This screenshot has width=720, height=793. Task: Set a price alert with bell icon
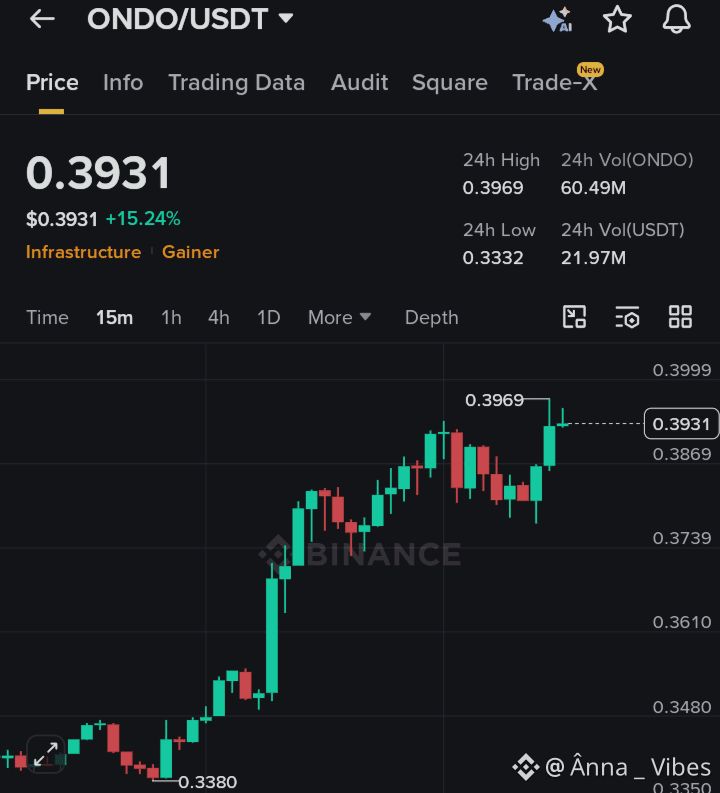(677, 20)
